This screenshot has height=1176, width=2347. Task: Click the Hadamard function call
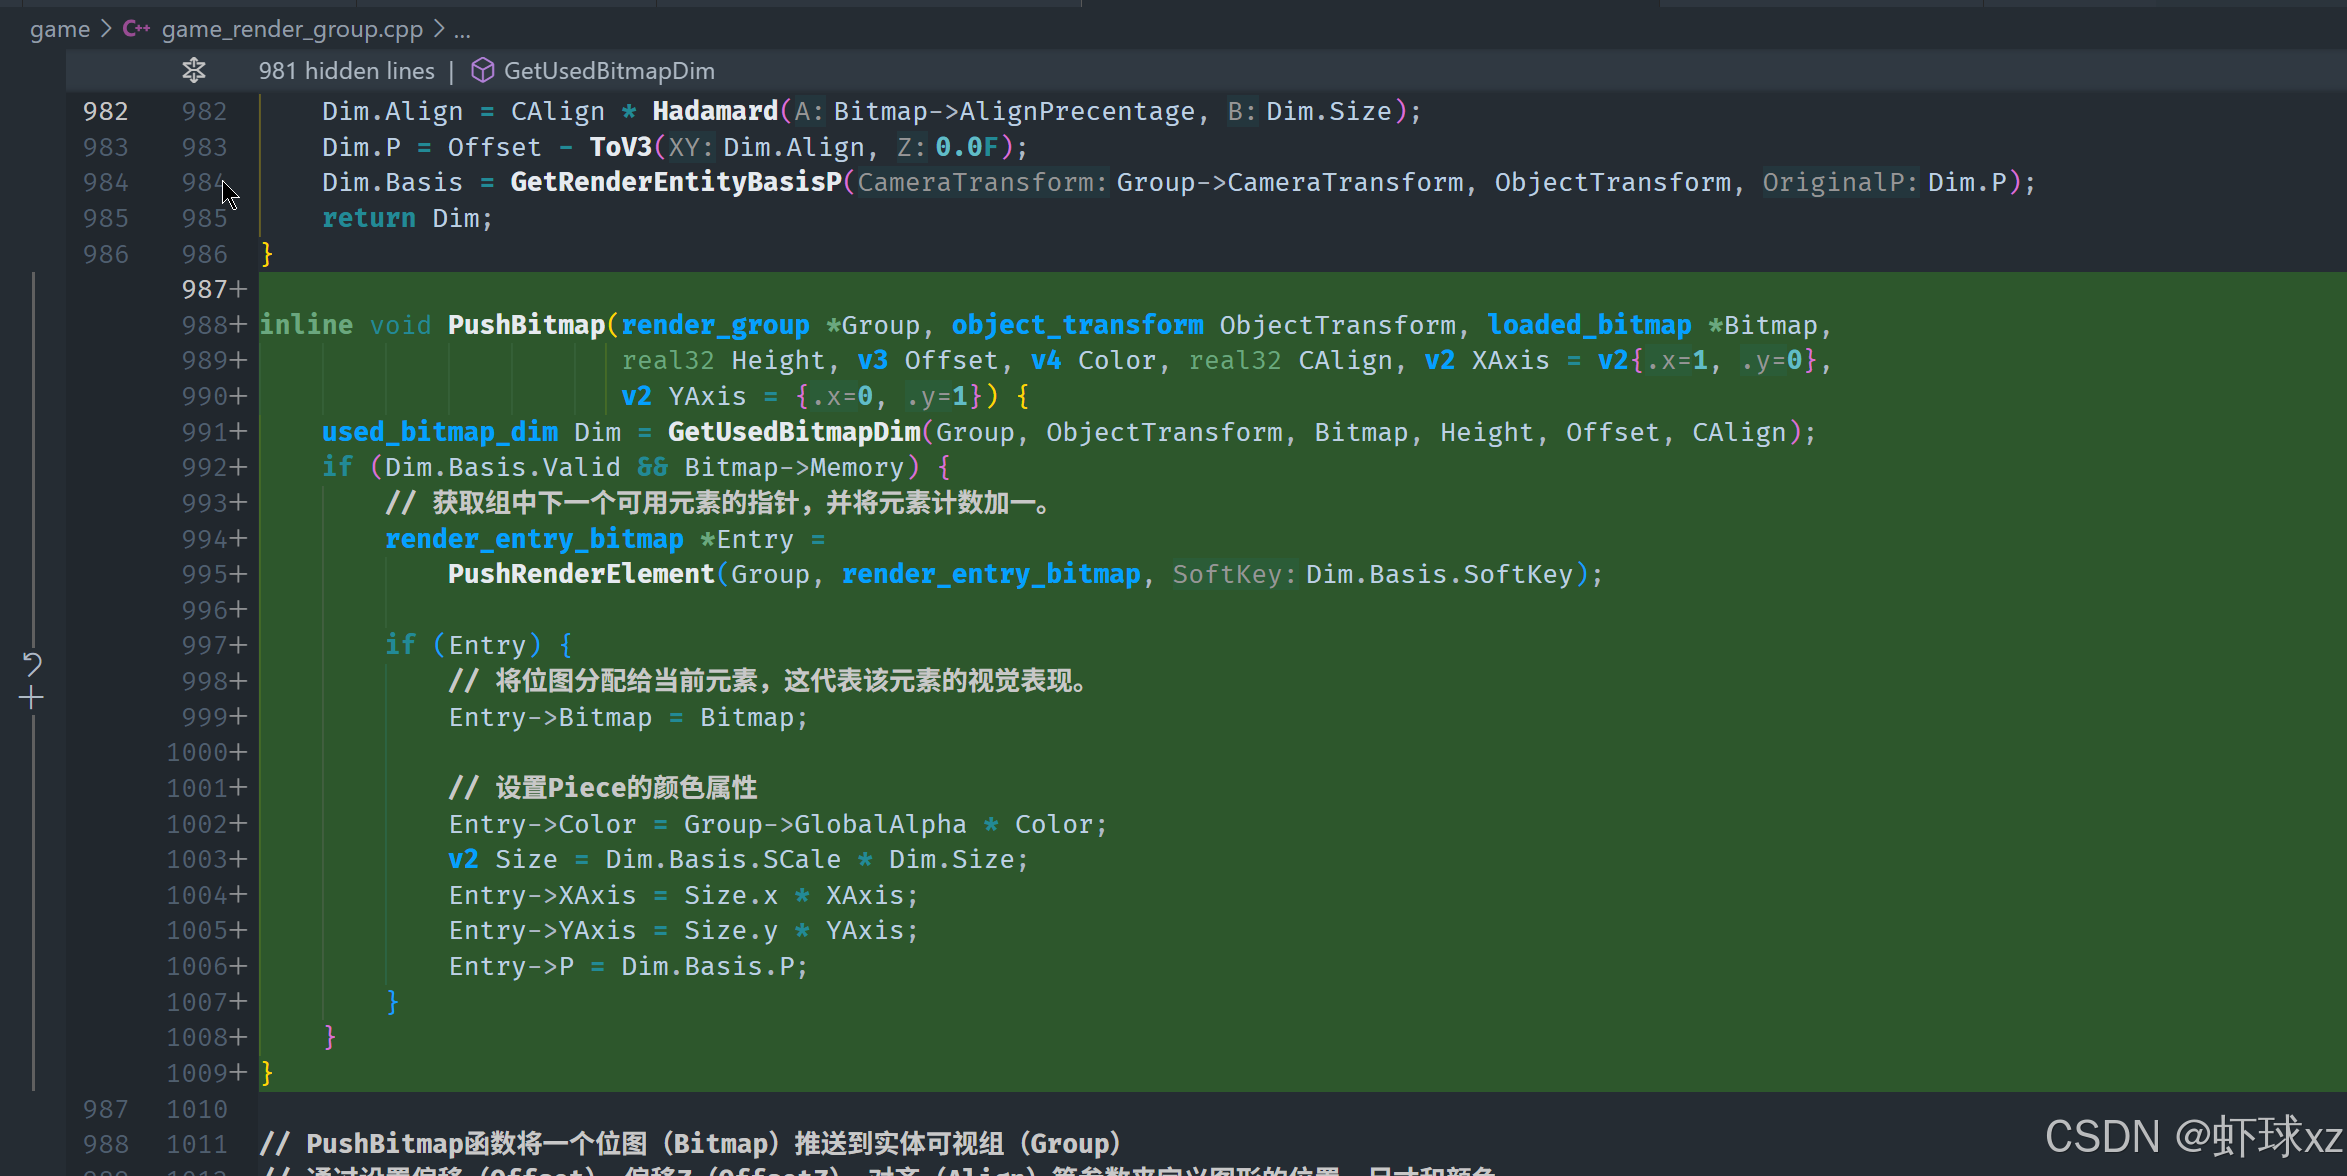click(x=715, y=111)
